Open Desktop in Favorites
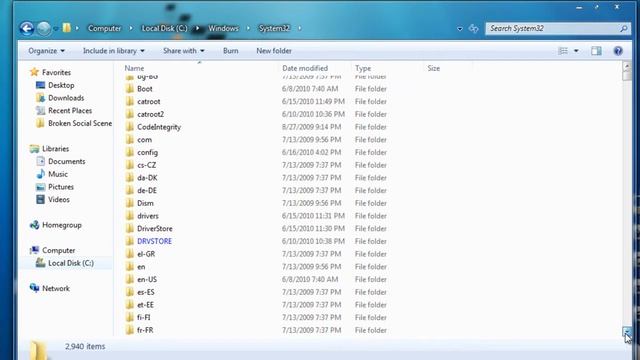The height and width of the screenshot is (360, 640). coord(61,85)
